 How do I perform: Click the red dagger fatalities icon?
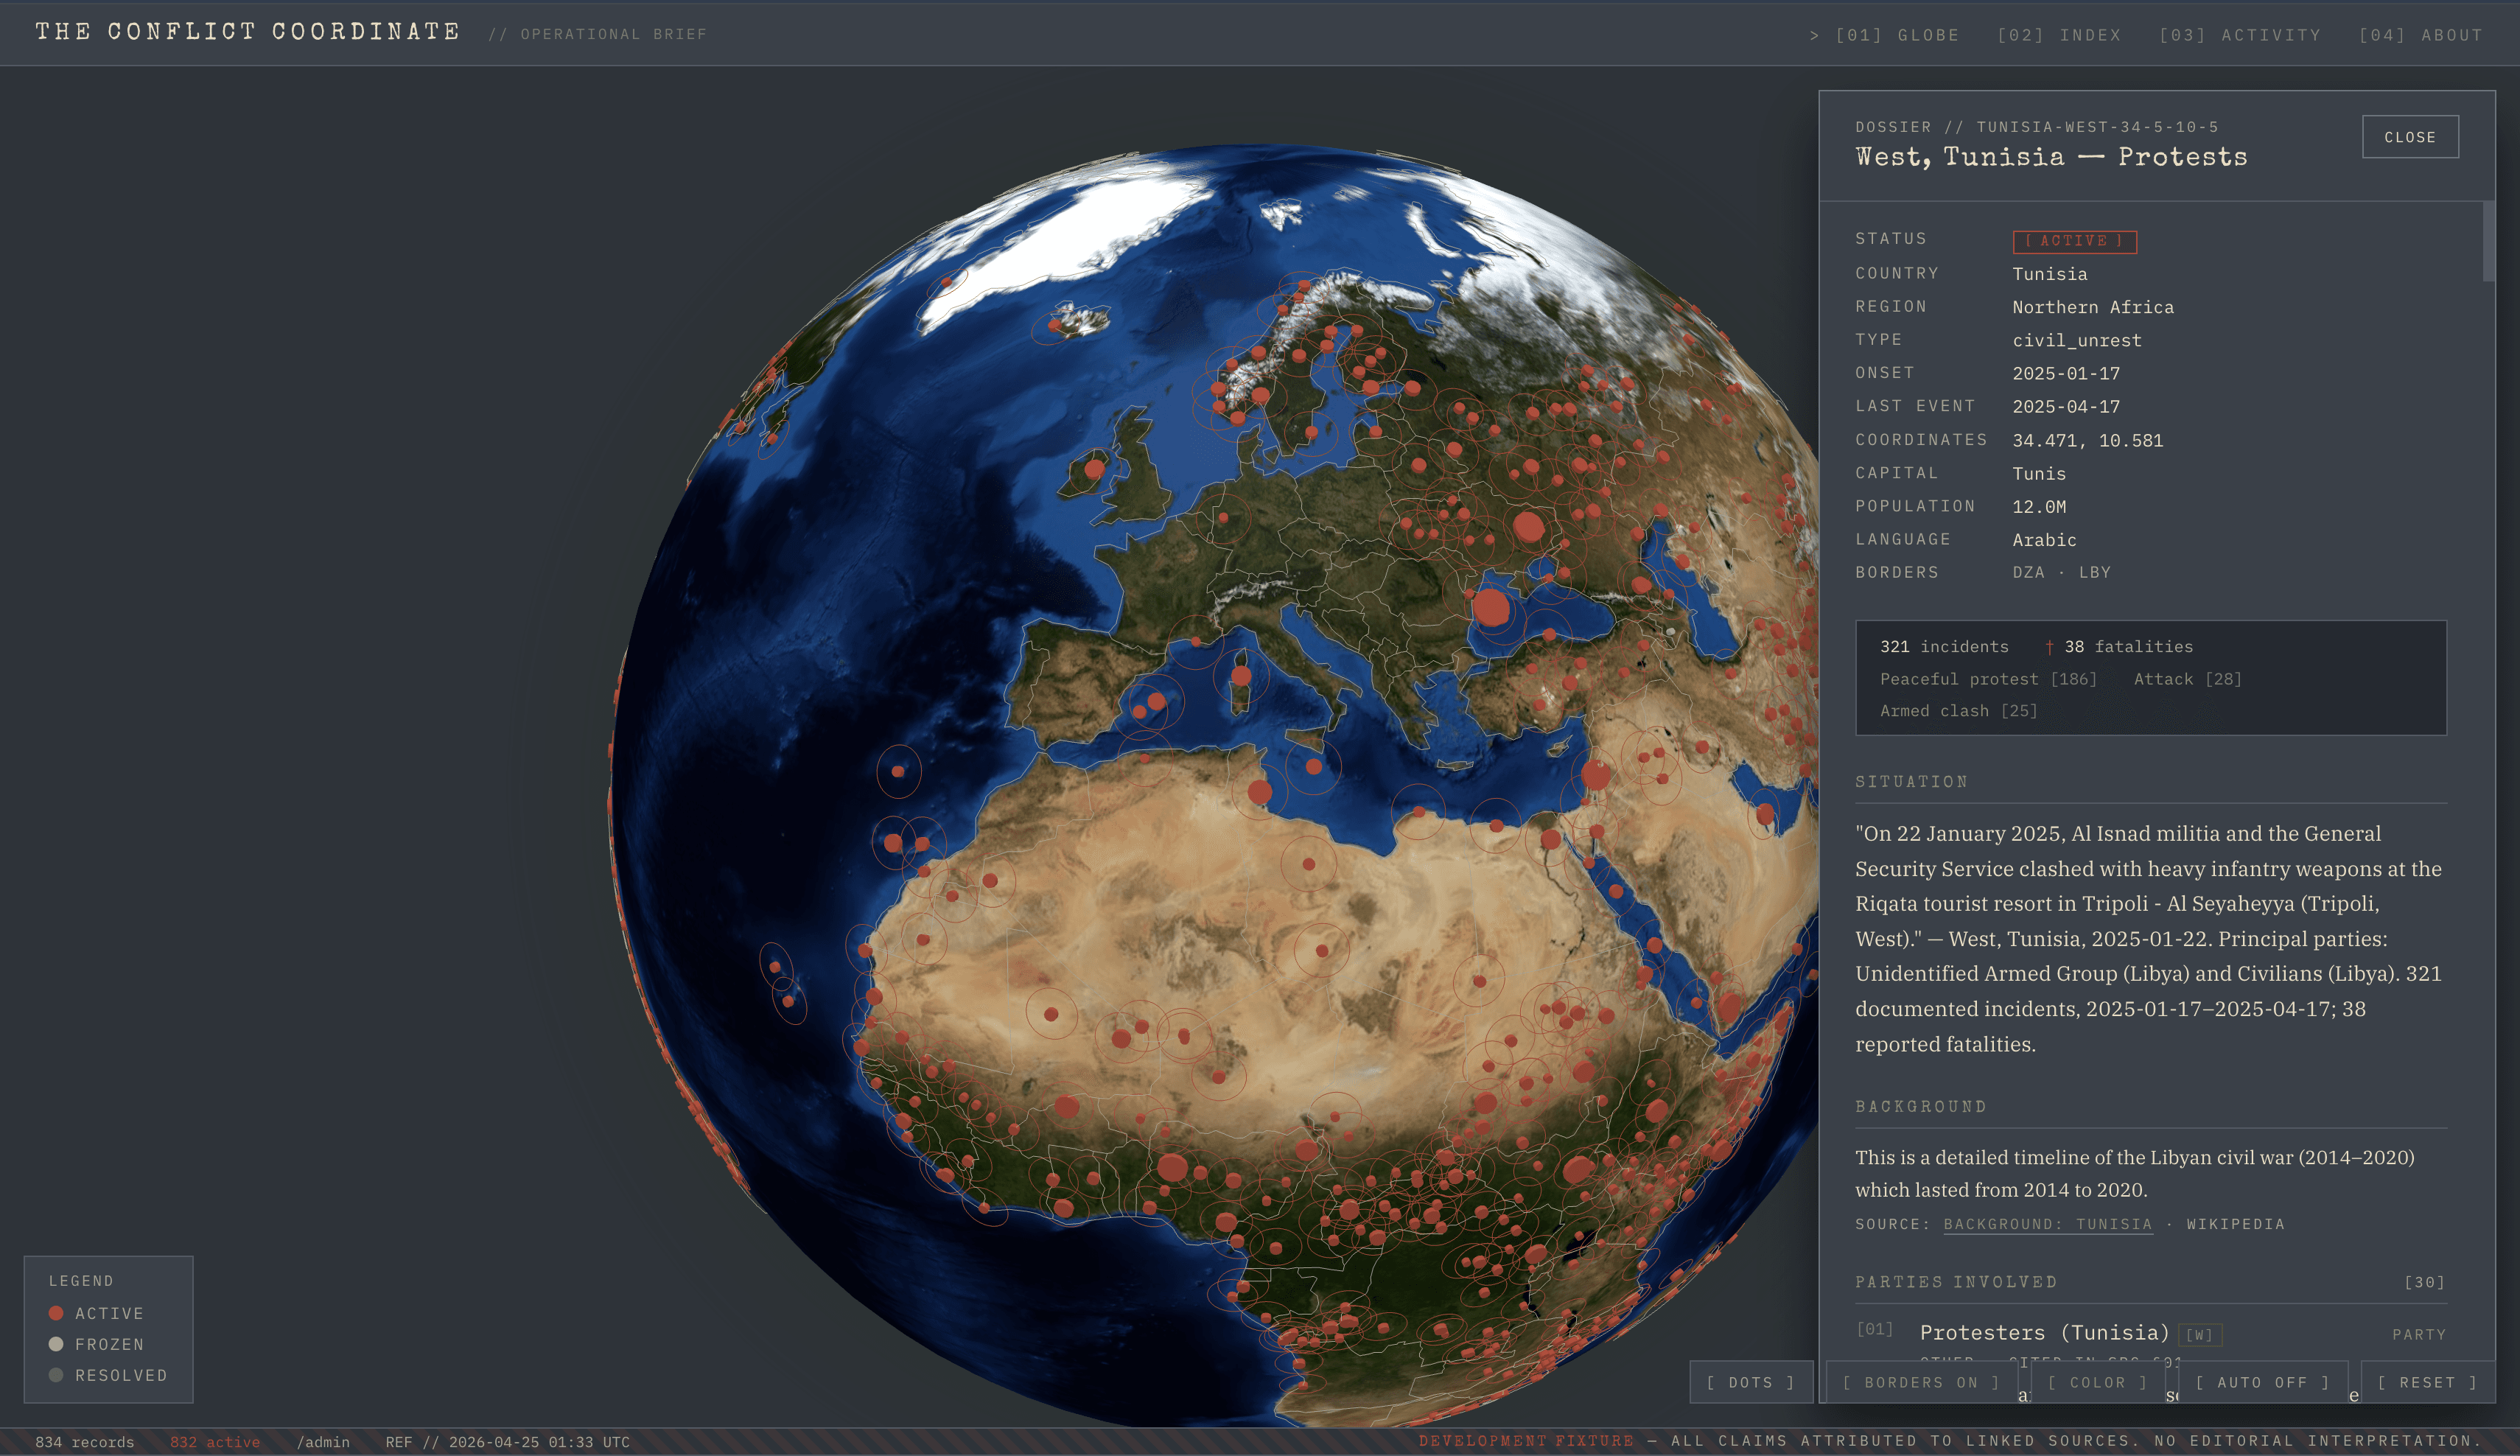tap(2049, 647)
